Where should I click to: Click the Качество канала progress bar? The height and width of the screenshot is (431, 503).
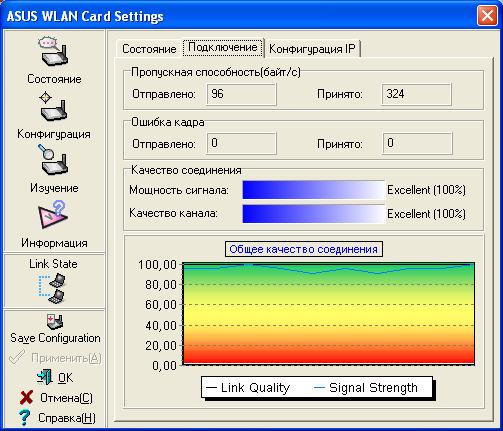click(314, 214)
